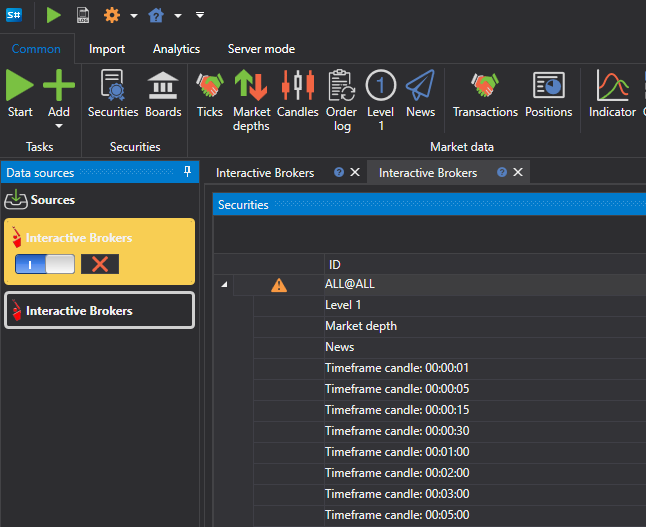This screenshot has width=646, height=527.
Task: Click the green play icon in quick access bar
Action: (54, 15)
